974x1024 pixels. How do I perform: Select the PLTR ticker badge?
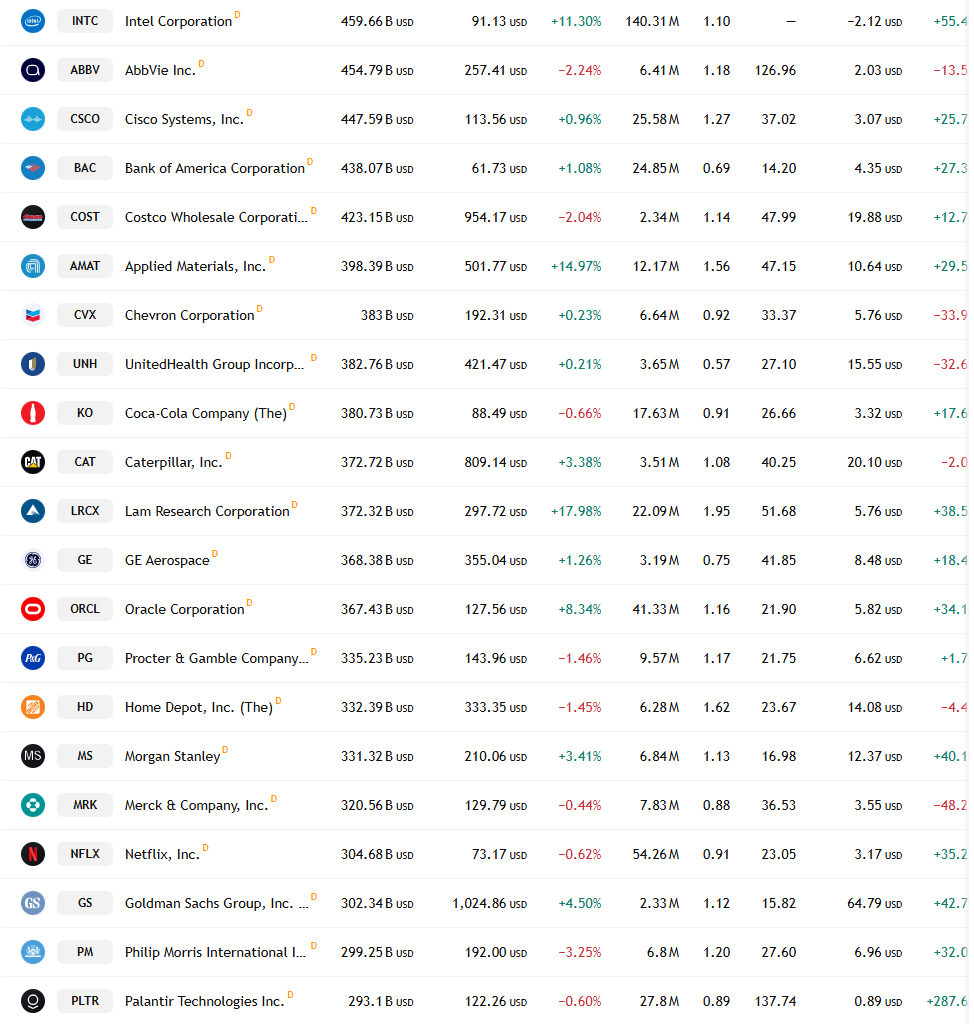tap(85, 1000)
